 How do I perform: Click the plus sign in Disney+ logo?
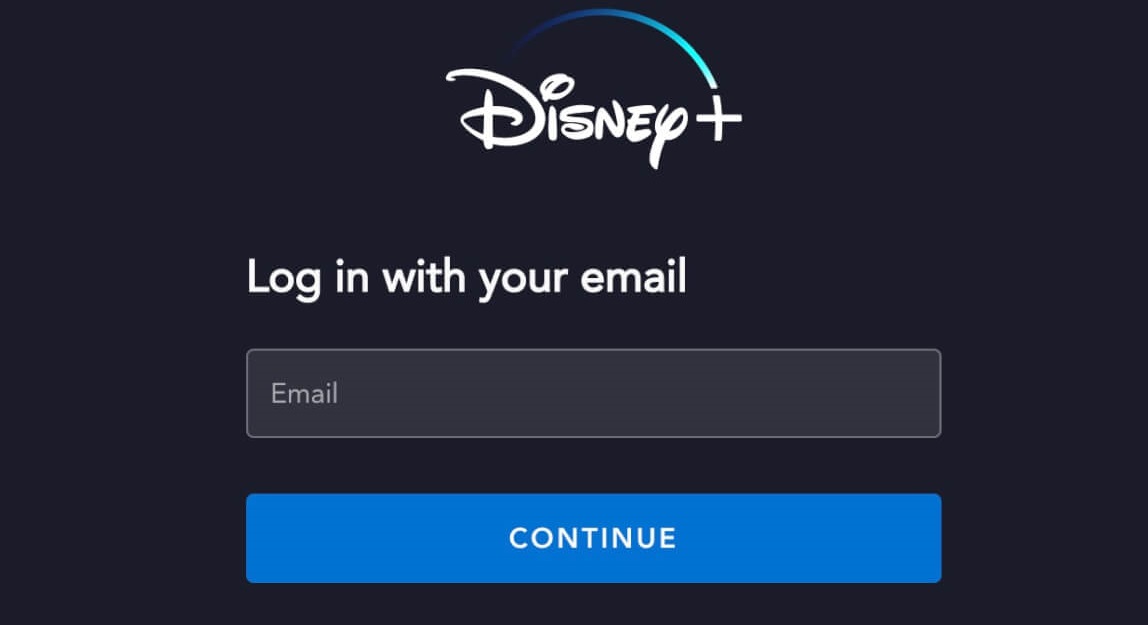click(x=718, y=117)
